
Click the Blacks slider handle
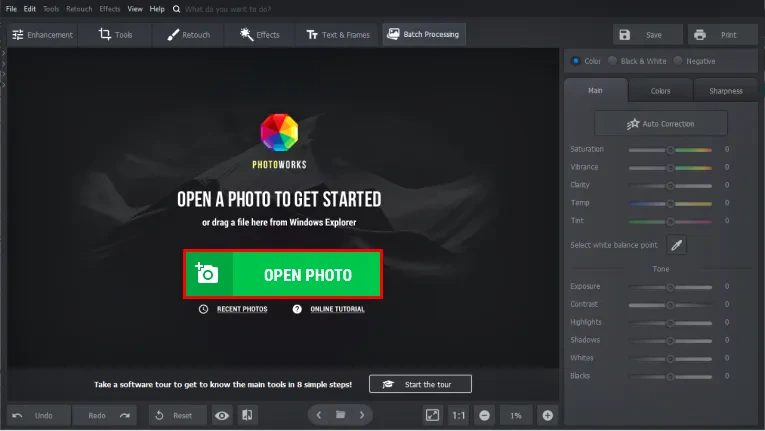[x=670, y=377]
